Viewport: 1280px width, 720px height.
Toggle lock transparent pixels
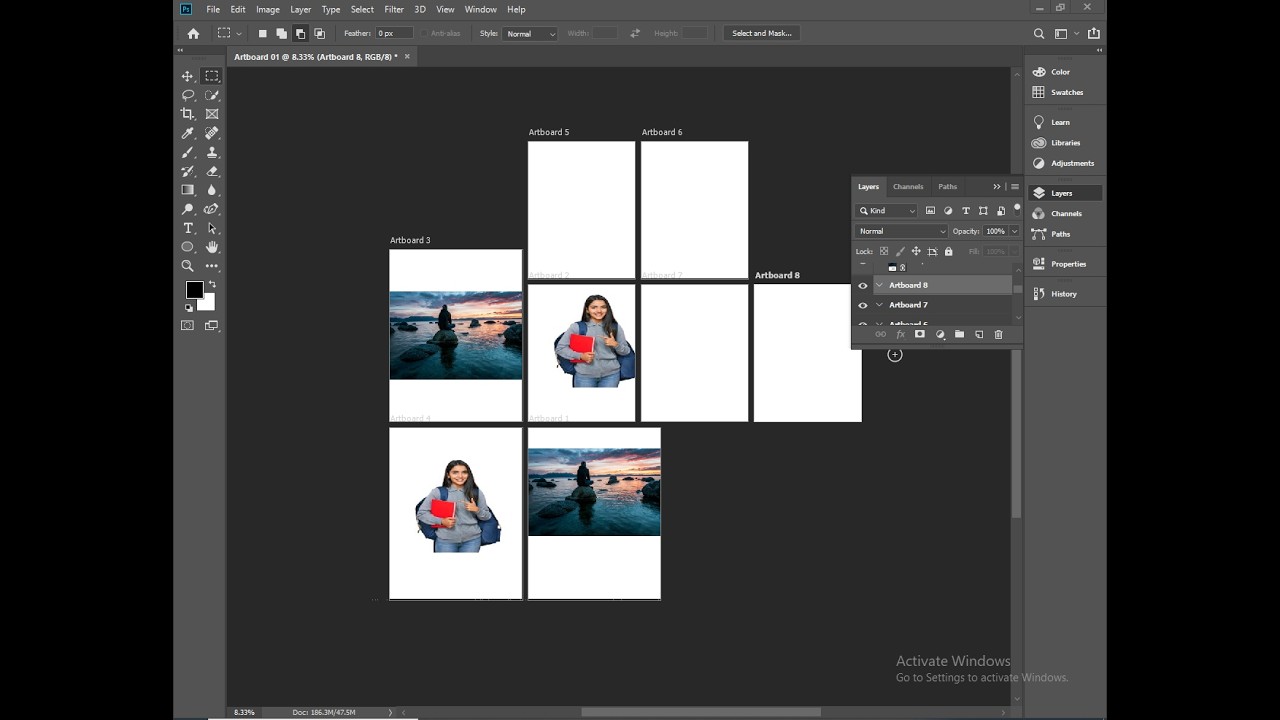click(x=884, y=251)
